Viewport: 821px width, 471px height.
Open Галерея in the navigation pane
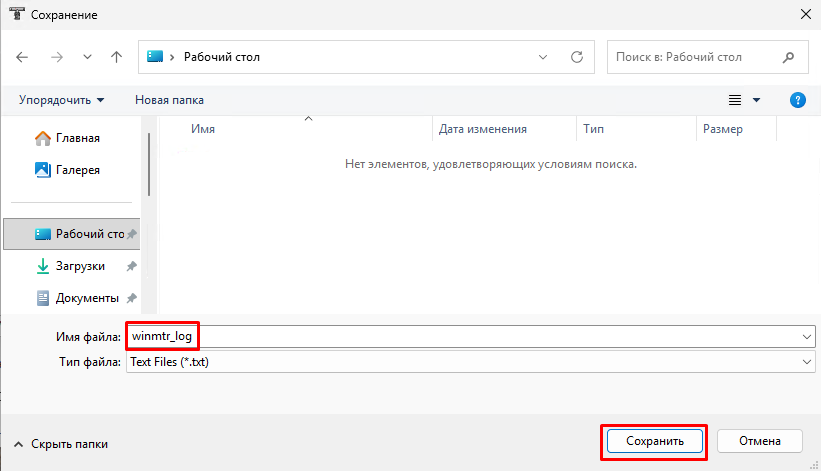tap(67, 170)
